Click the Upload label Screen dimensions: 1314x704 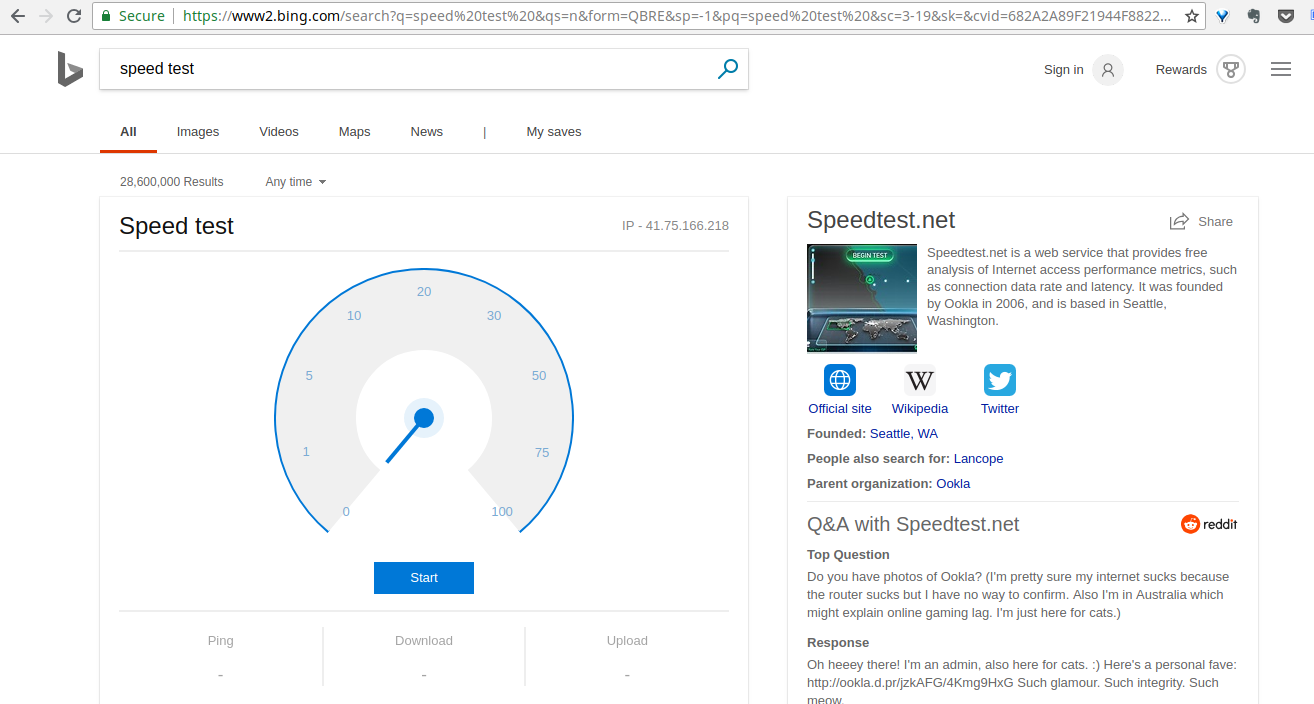point(627,641)
